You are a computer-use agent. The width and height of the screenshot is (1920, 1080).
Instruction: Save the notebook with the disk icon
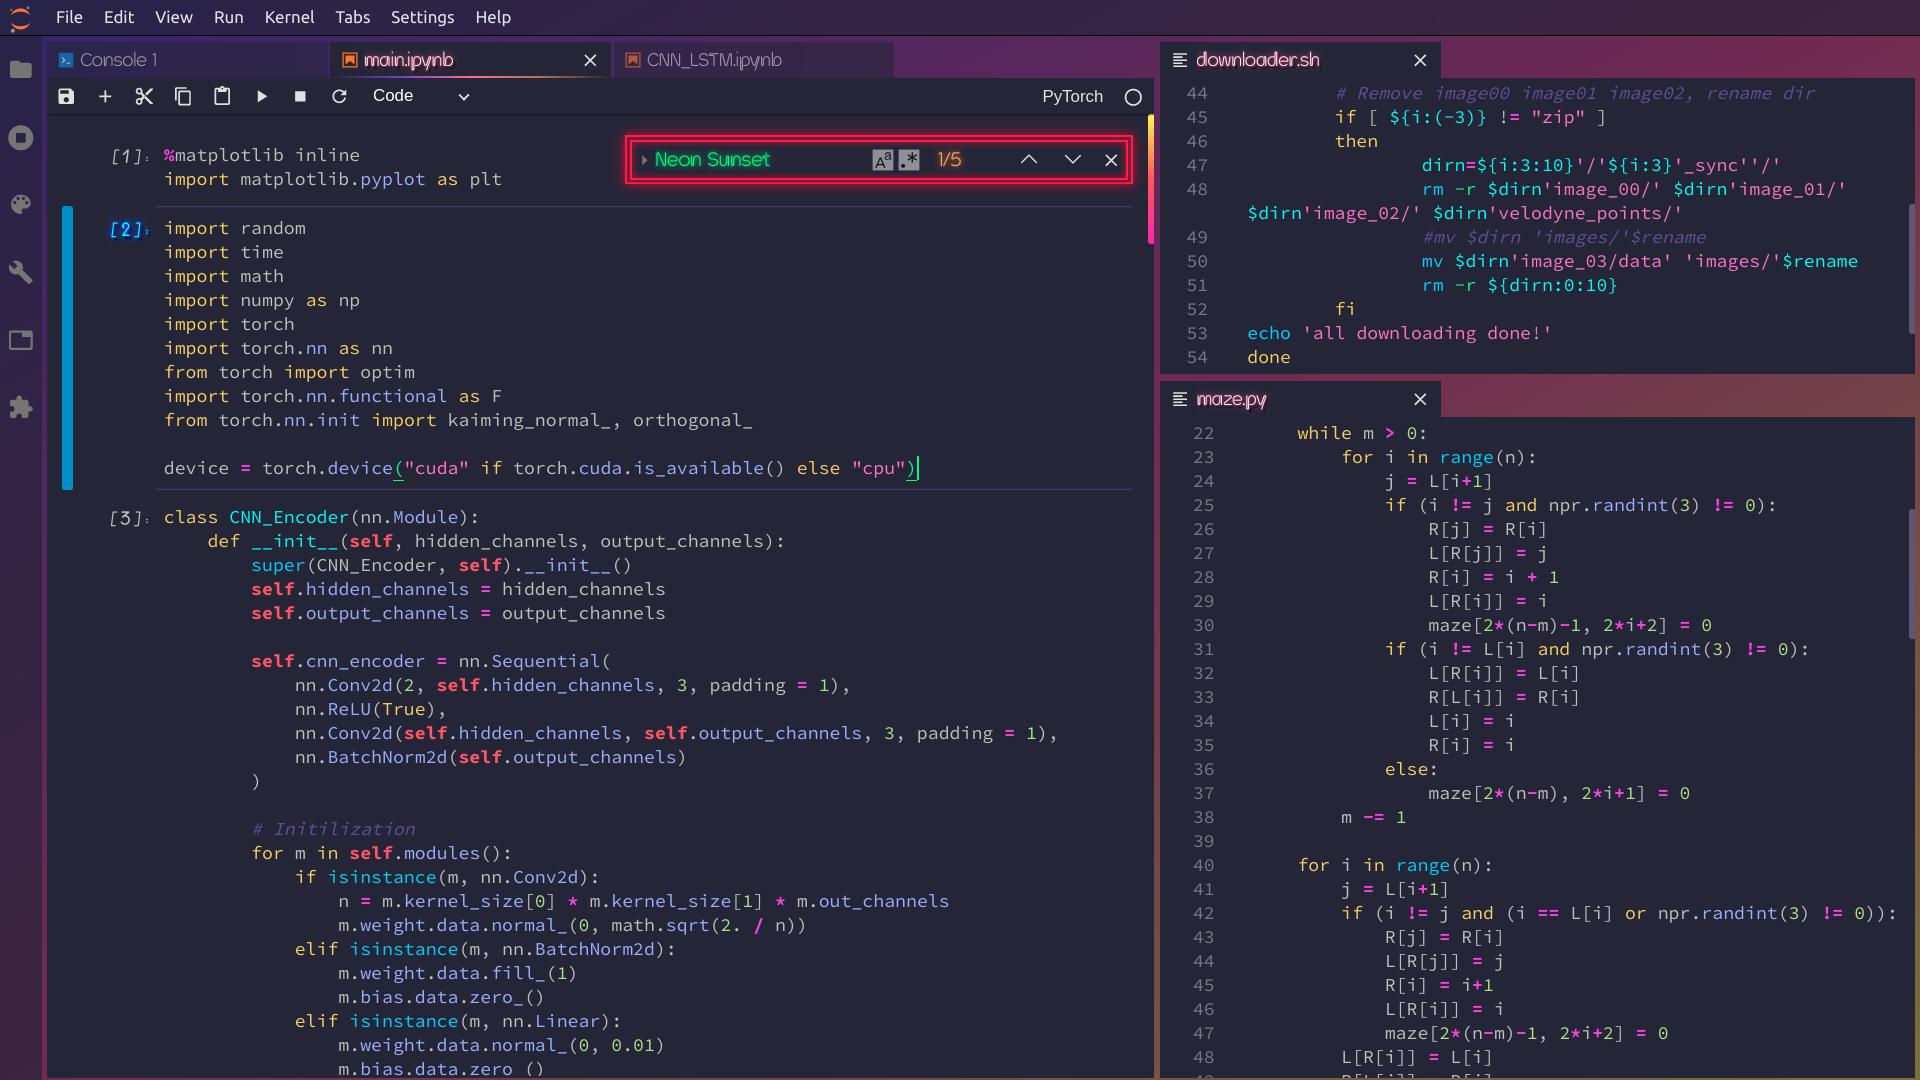pyautogui.click(x=66, y=96)
